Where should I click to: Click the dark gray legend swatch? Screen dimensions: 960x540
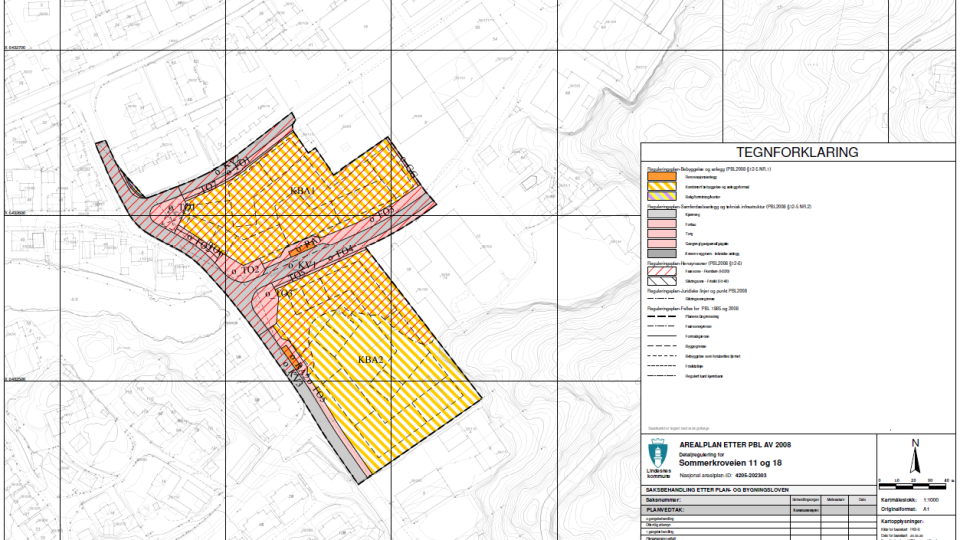tap(663, 255)
